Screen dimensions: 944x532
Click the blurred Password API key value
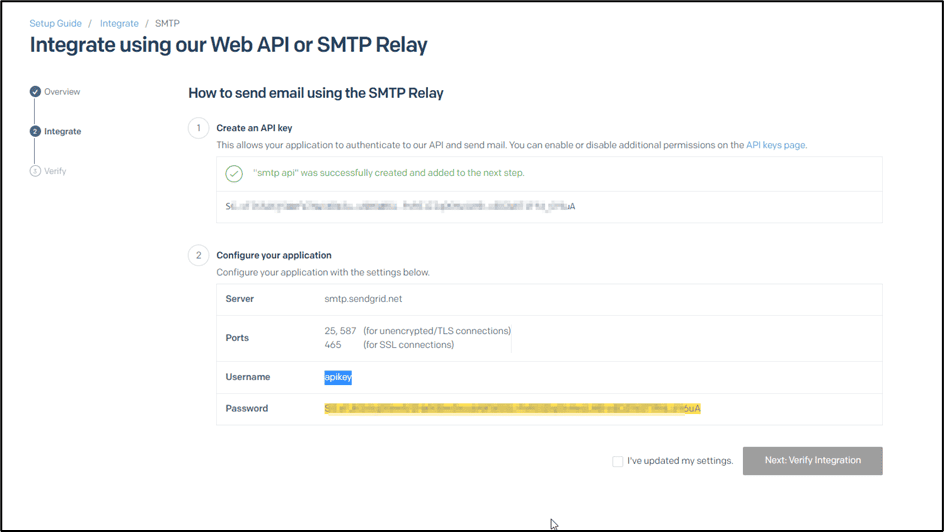512,409
